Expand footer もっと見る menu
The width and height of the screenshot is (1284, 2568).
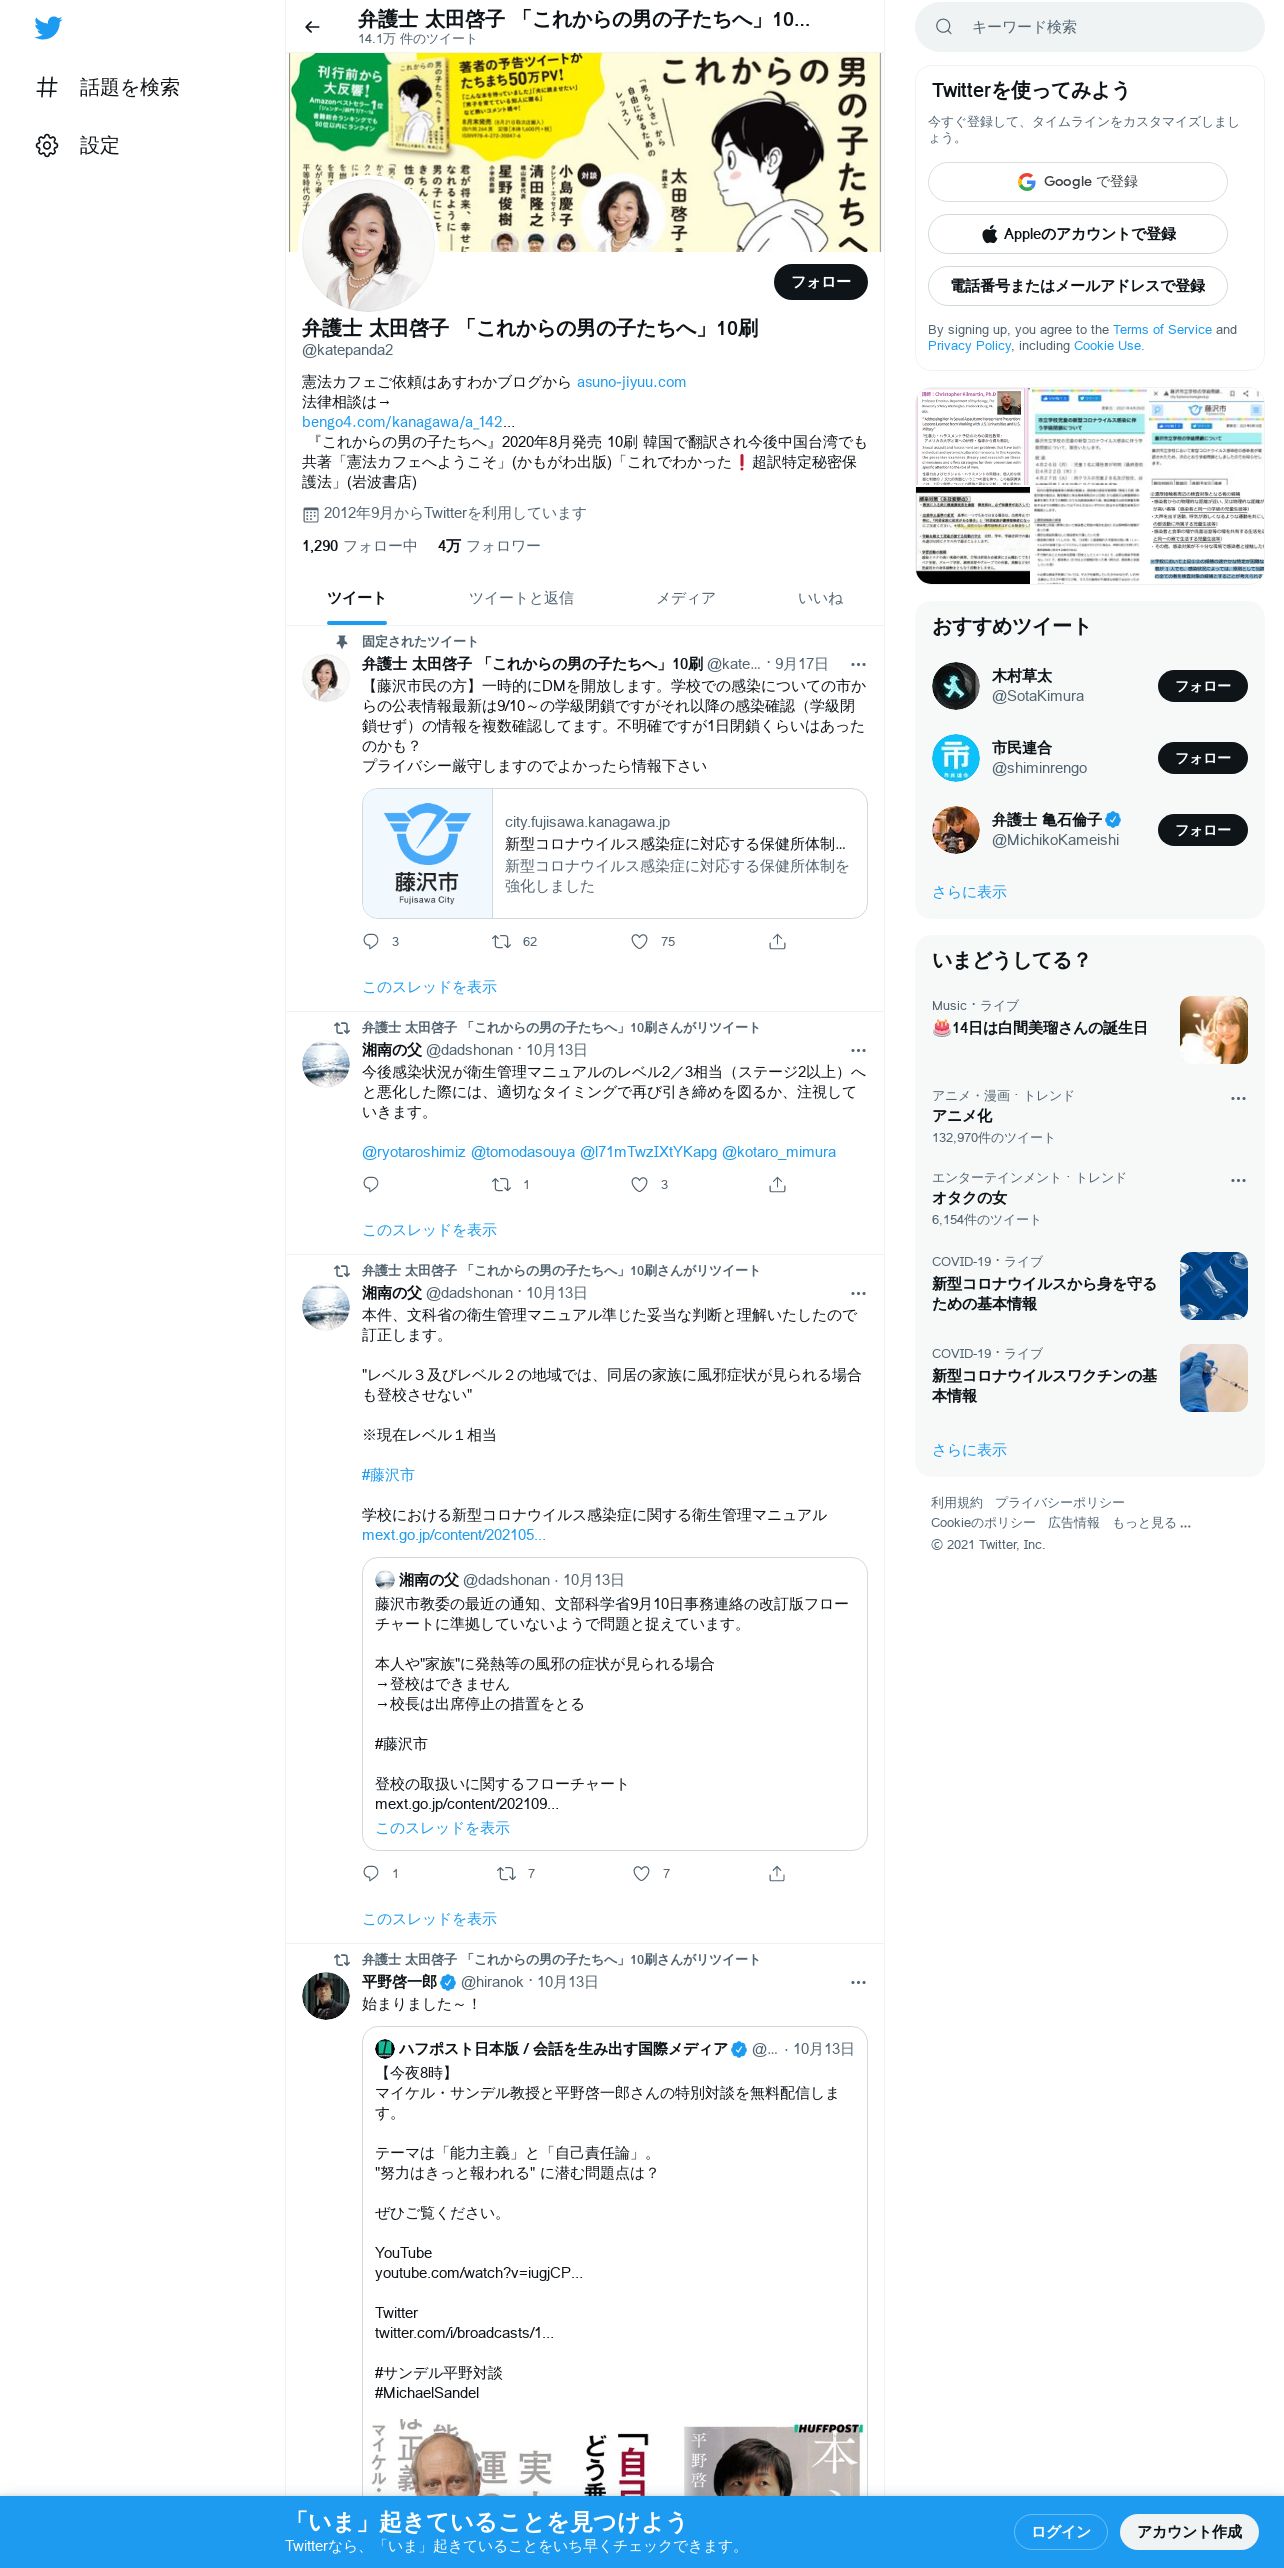click(x=1151, y=1523)
